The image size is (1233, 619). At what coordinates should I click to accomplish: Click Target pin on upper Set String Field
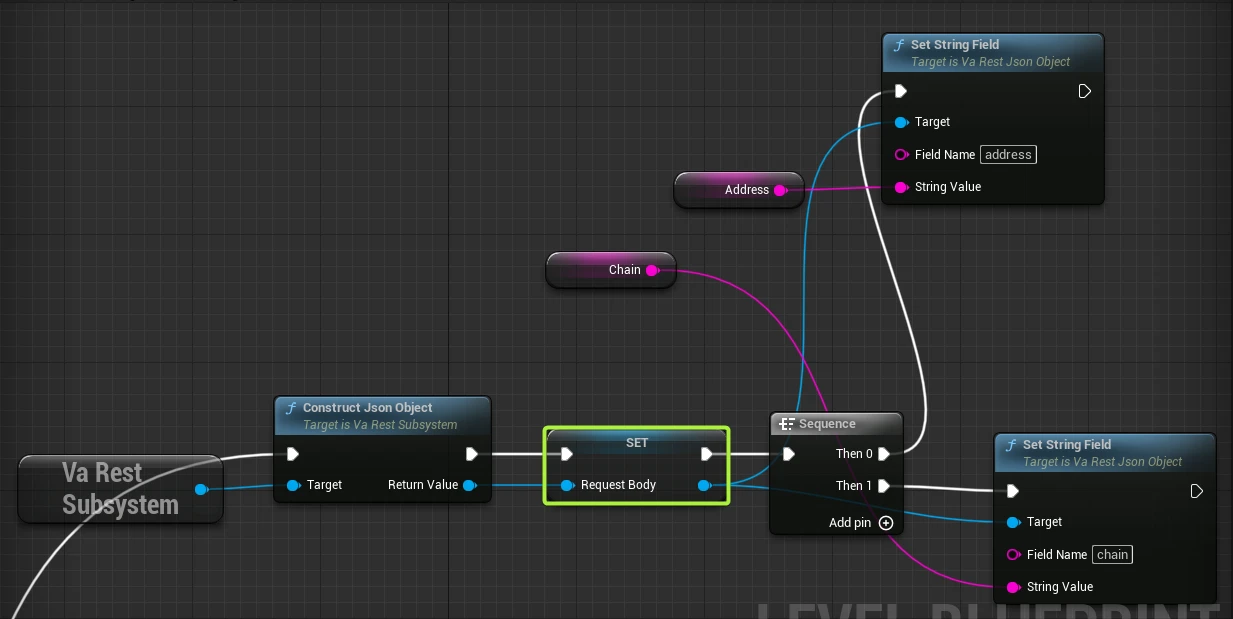click(x=901, y=122)
